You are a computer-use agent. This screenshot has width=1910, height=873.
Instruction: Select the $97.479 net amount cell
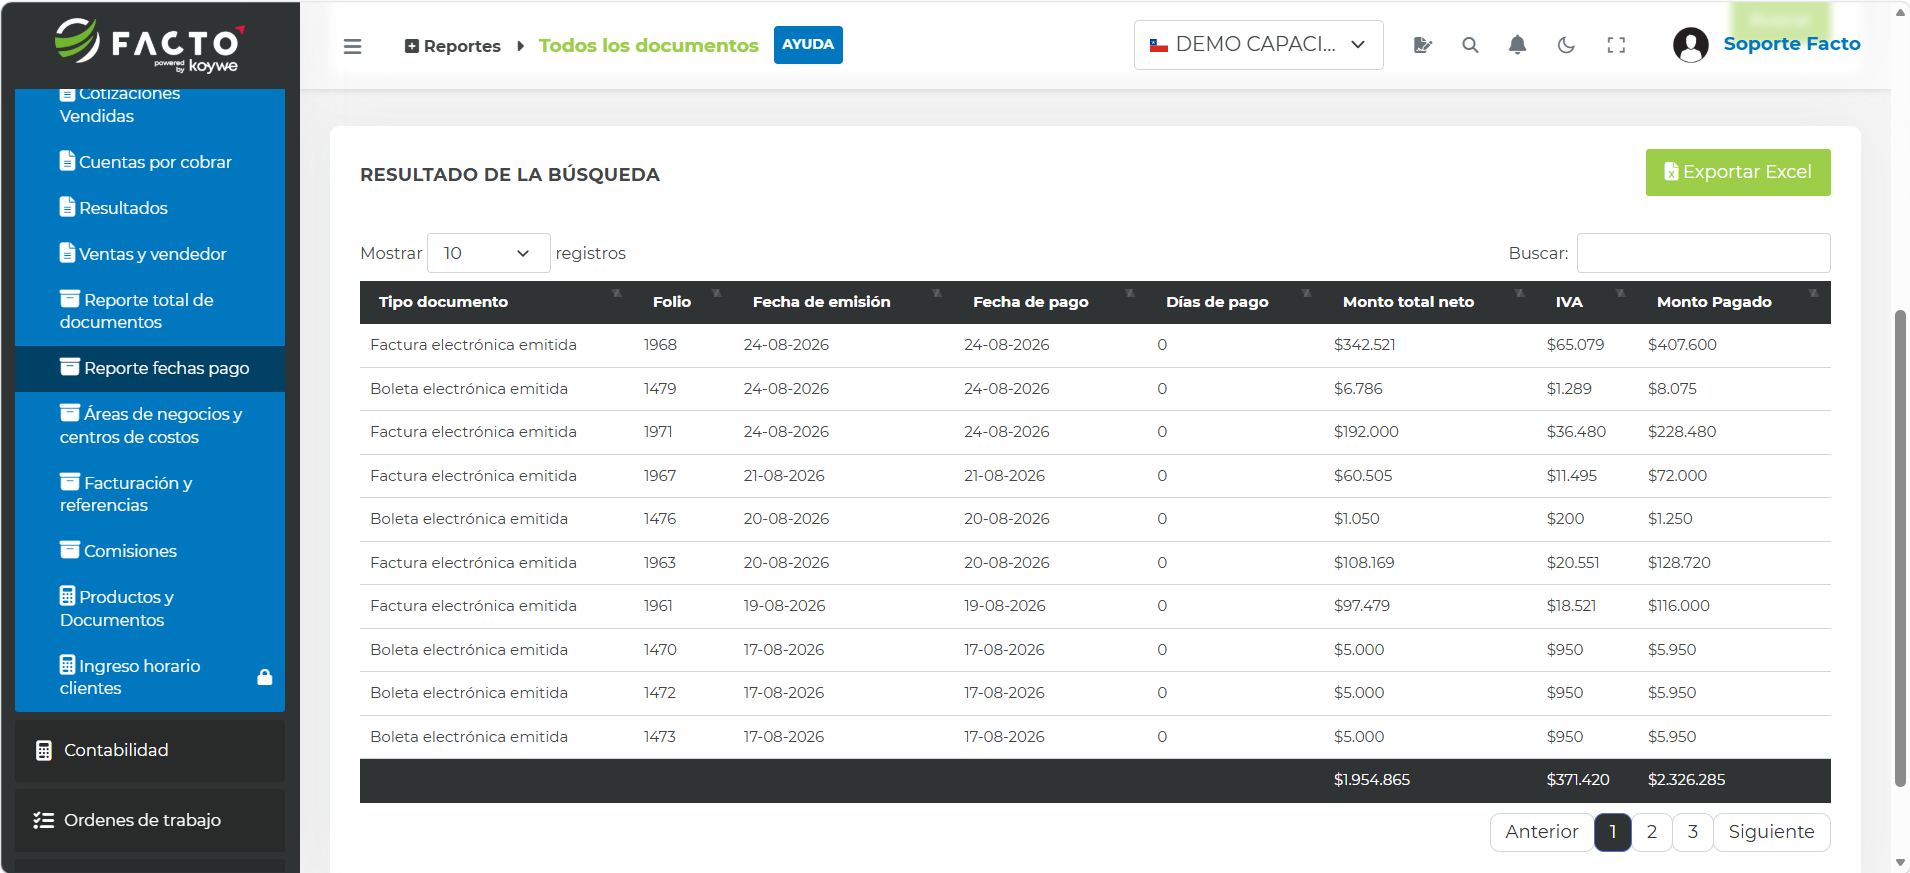1361,606
